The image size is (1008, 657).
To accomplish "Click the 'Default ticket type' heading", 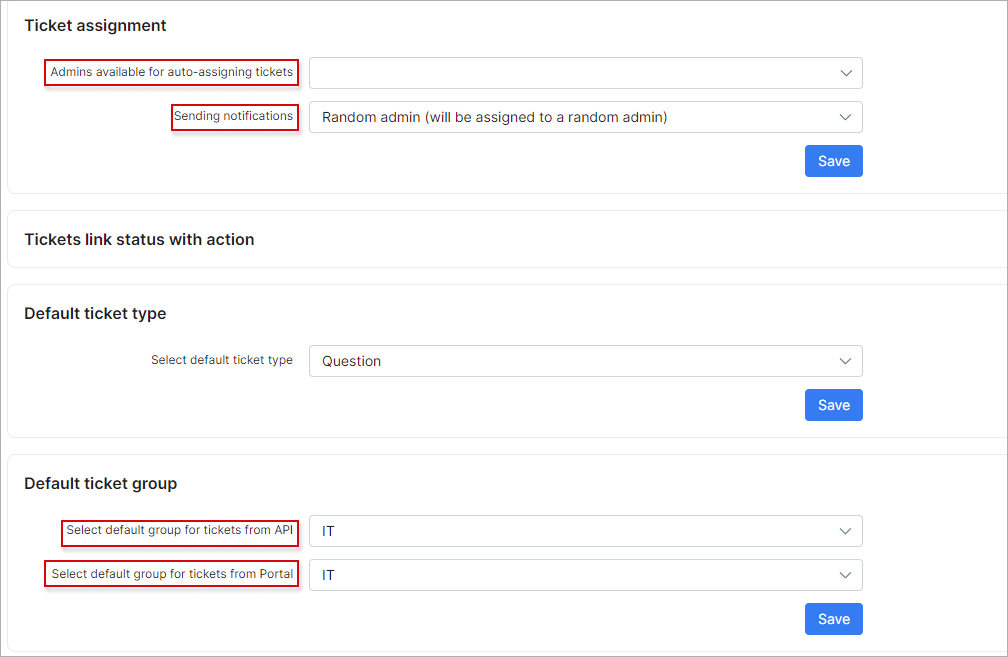I will tap(95, 314).
